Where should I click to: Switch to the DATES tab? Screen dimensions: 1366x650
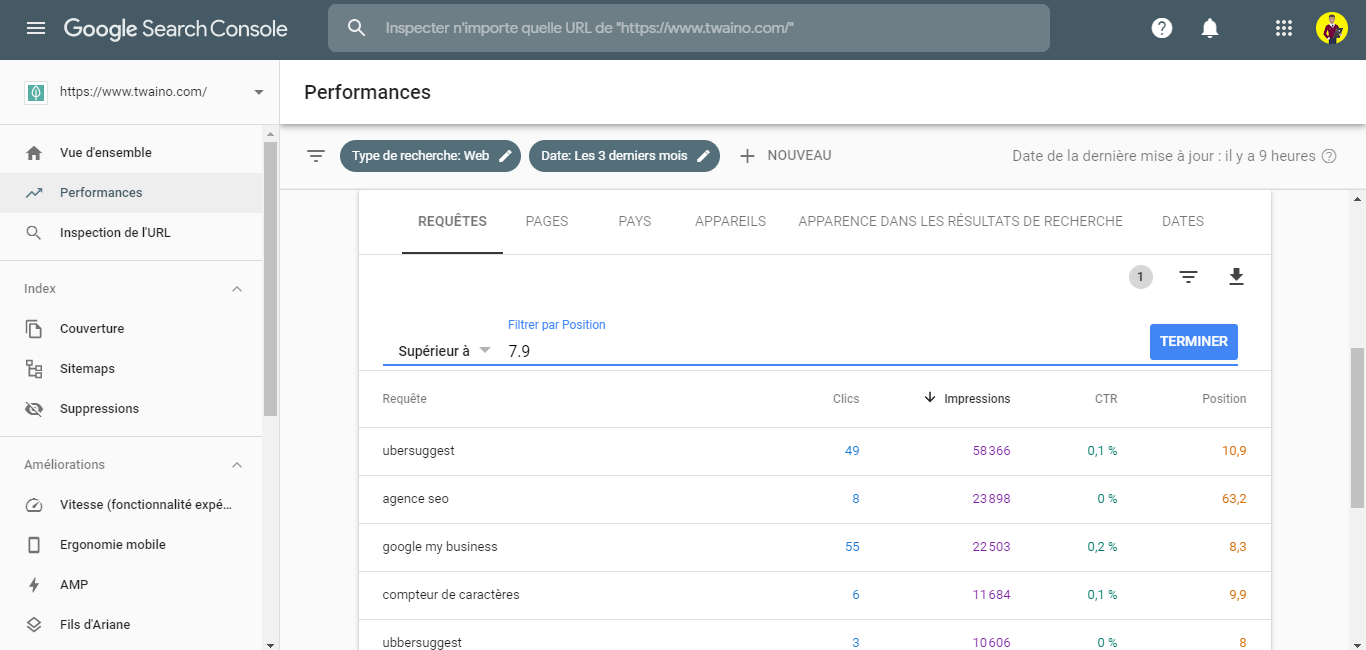click(1183, 221)
